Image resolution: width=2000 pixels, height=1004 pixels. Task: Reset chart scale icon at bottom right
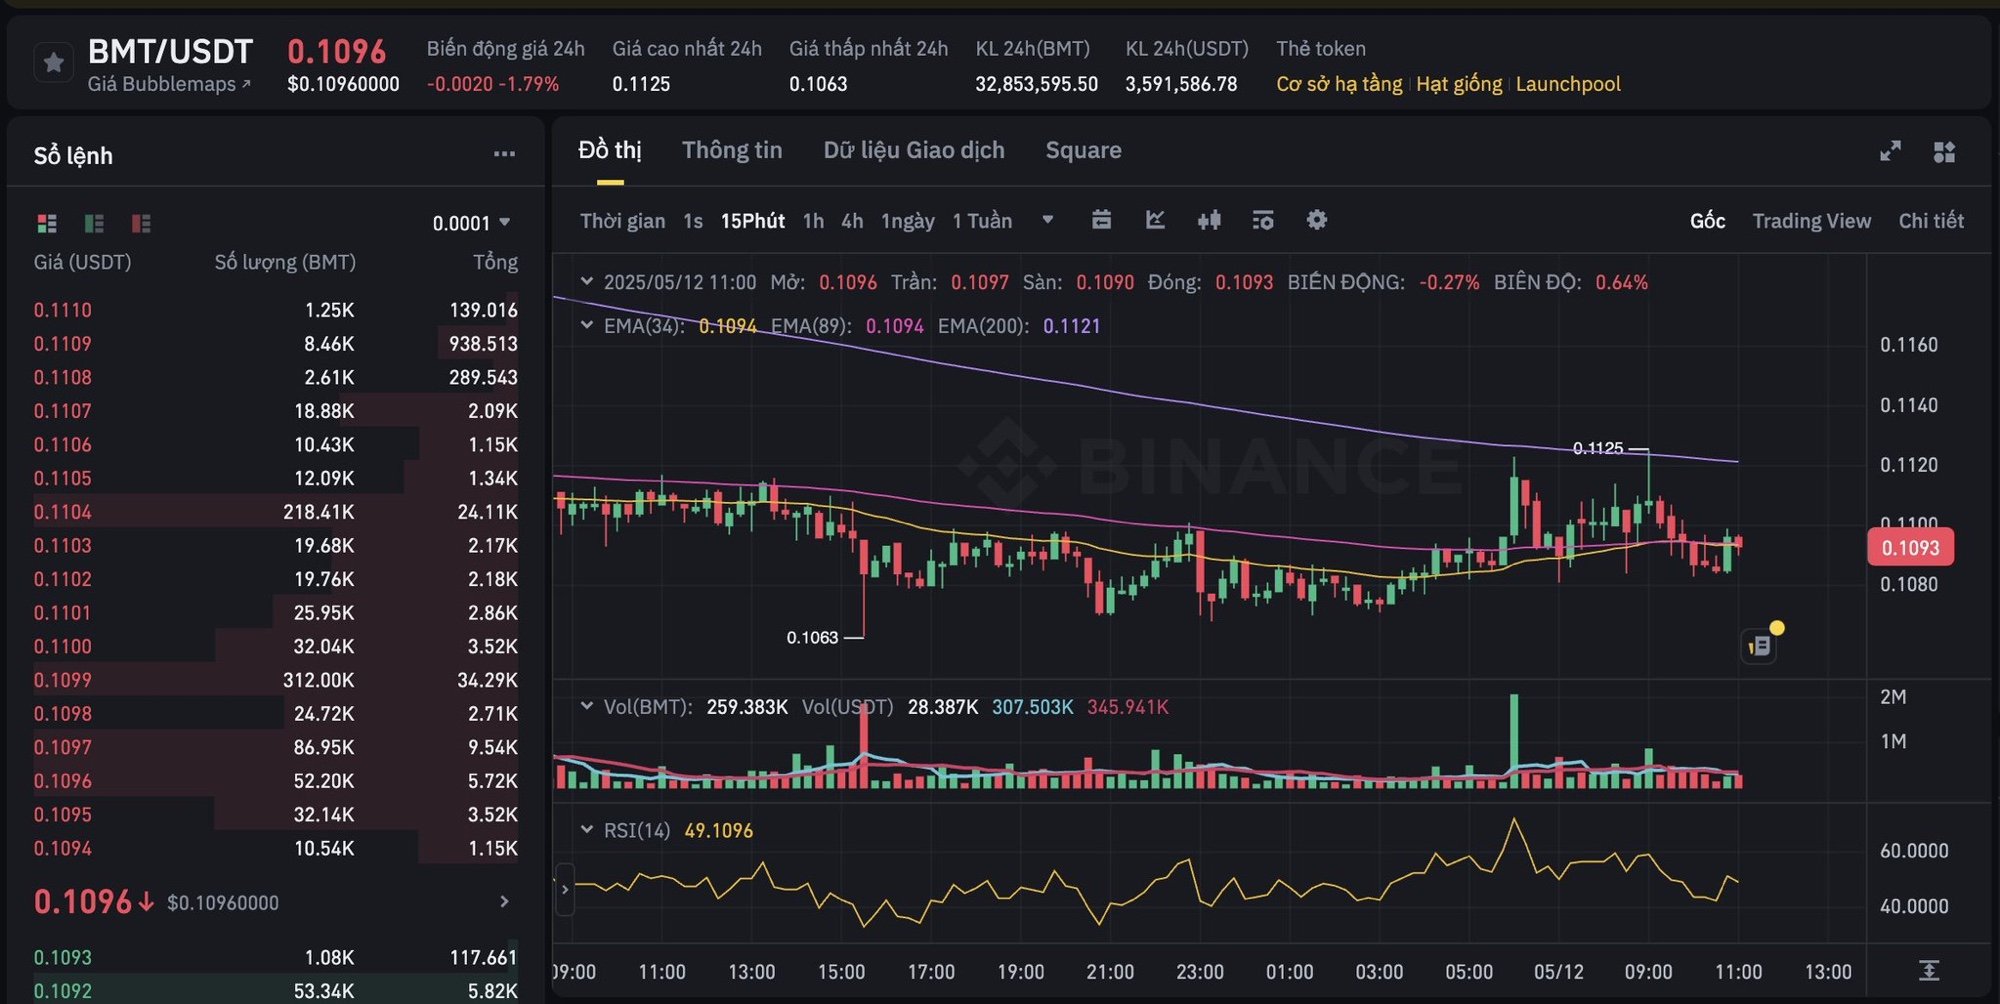(x=1929, y=970)
